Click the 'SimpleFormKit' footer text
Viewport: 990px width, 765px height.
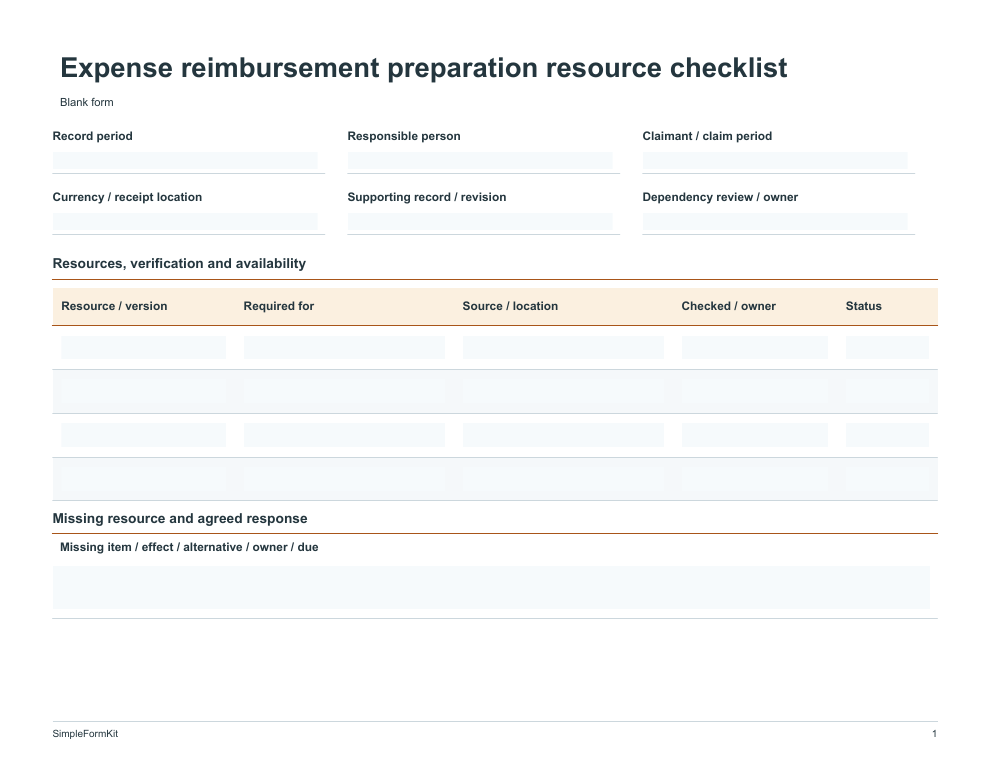pyautogui.click(x=85, y=733)
